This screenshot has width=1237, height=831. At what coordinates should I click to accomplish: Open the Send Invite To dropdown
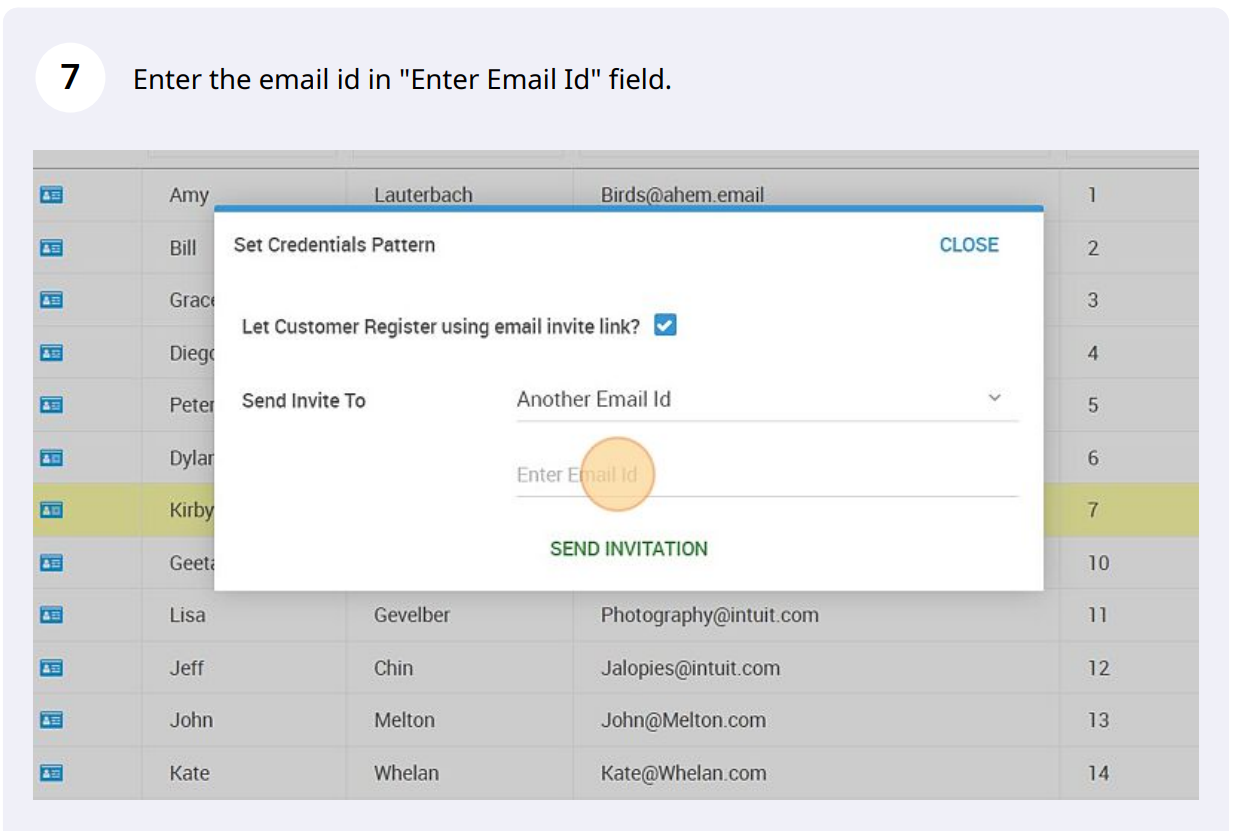(x=765, y=400)
